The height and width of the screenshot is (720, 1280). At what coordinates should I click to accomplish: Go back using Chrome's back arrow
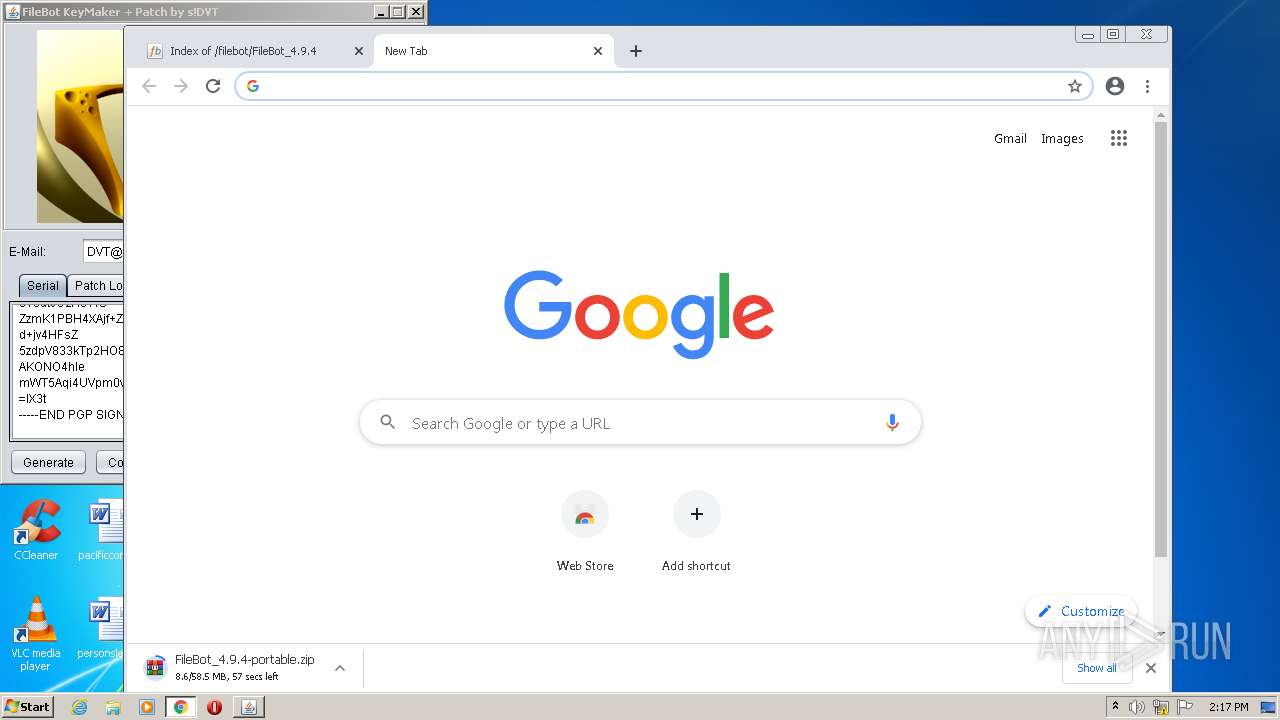(x=149, y=86)
